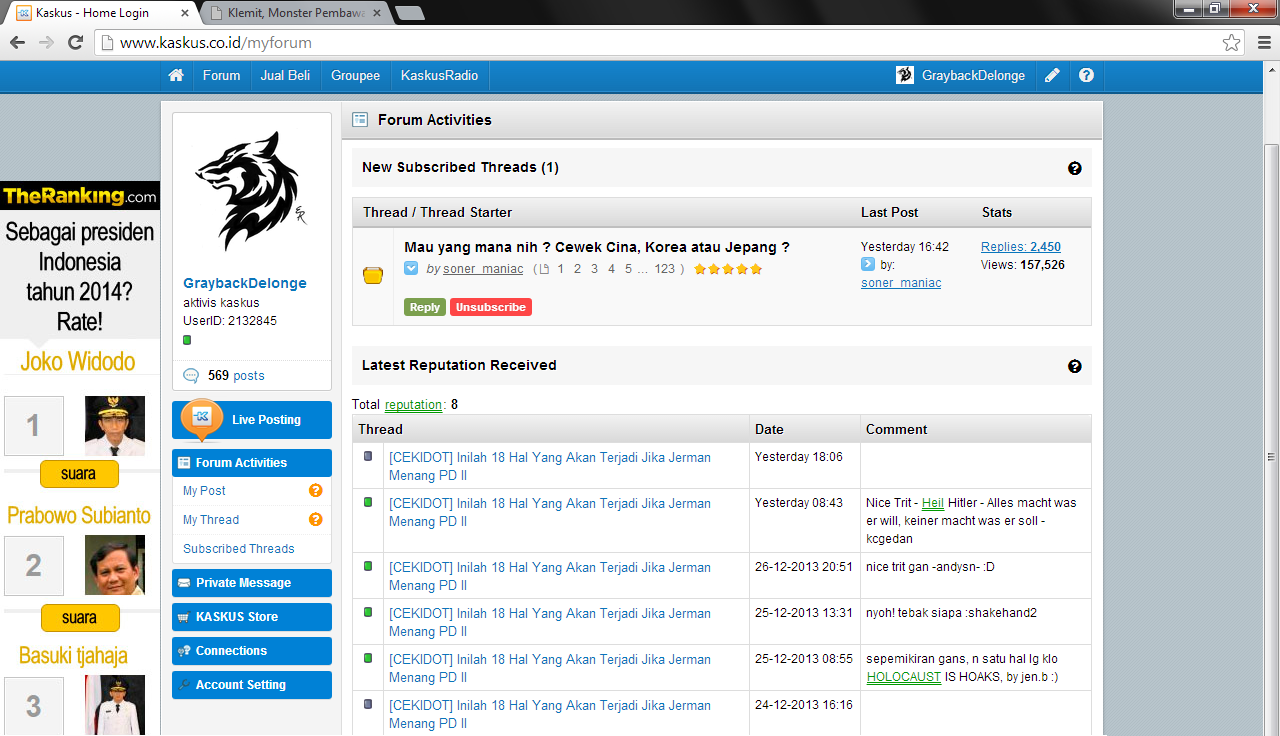Click TheRanking.com ad logo
Screen dimensions: 1280x736
pyautogui.click(x=80, y=196)
